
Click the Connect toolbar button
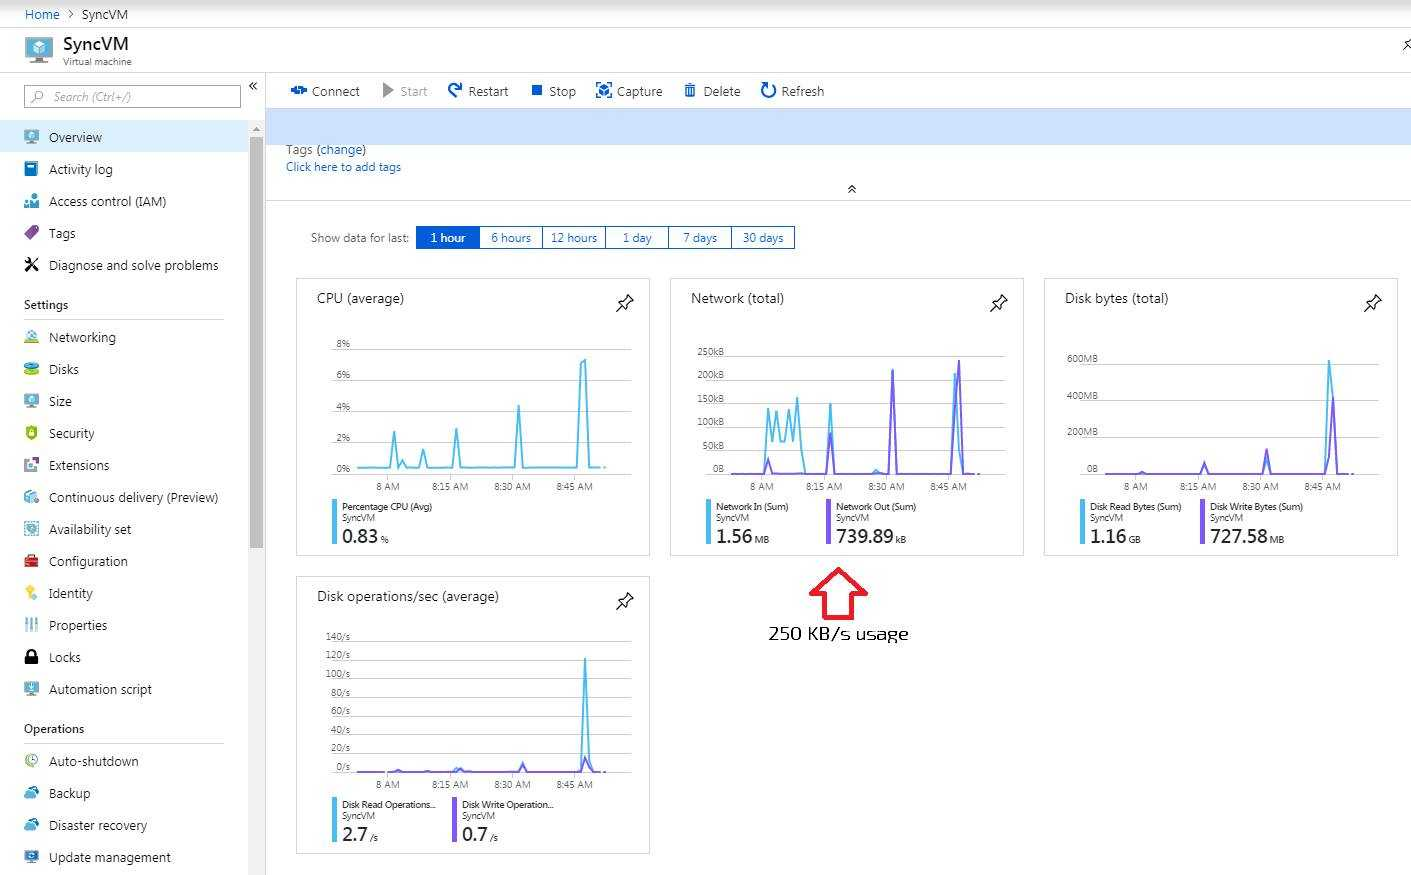[324, 91]
